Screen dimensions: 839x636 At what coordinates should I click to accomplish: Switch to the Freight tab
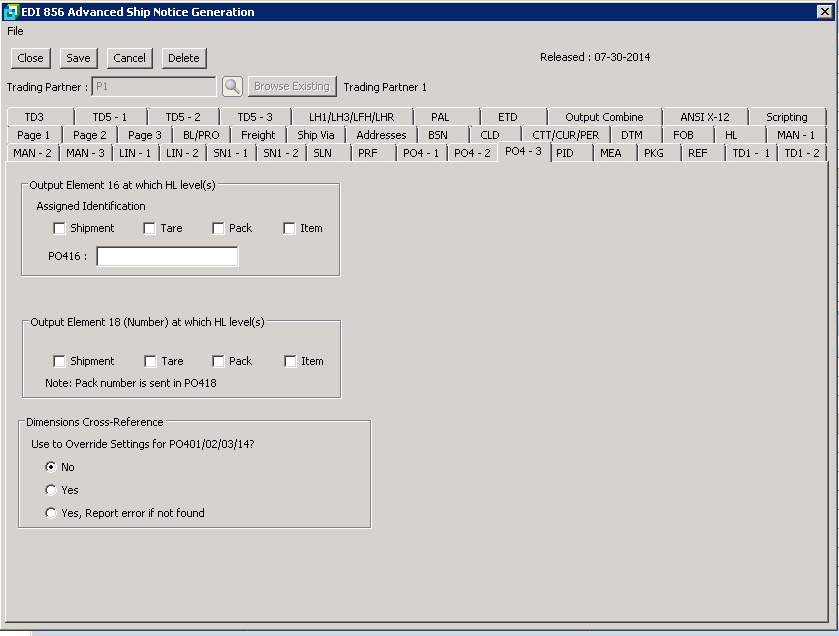tap(258, 135)
